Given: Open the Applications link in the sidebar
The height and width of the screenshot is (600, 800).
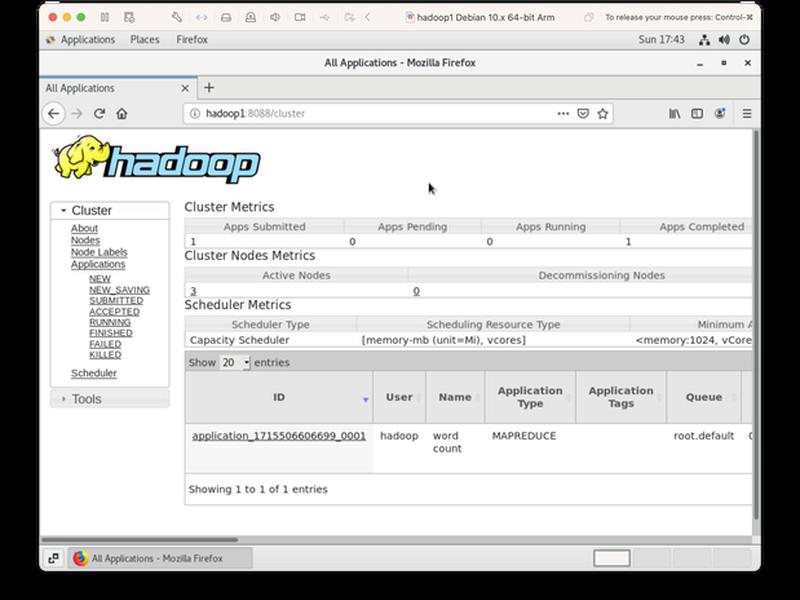Looking at the screenshot, I should [98, 264].
